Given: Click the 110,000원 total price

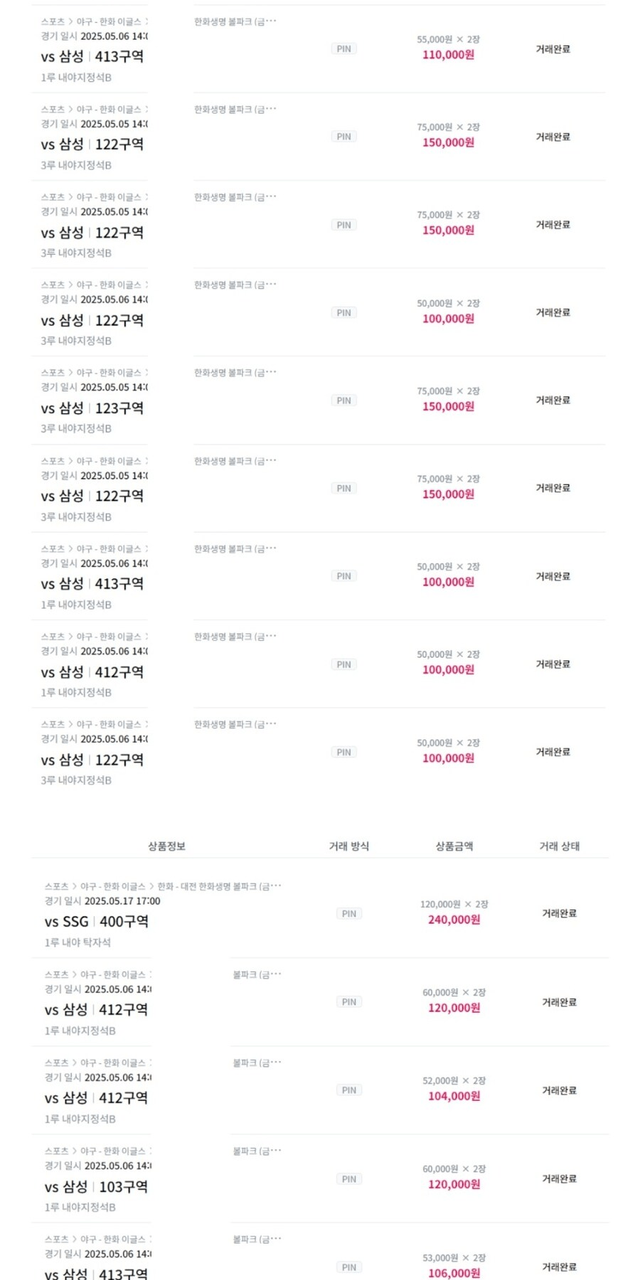Looking at the screenshot, I should 448,55.
